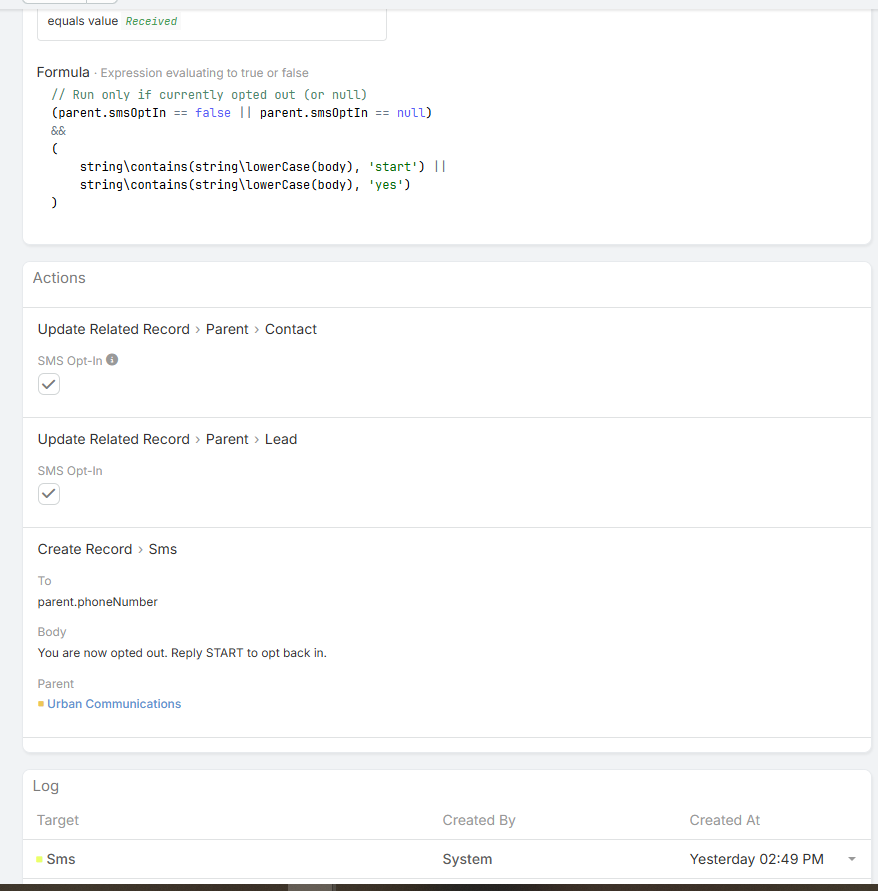Click the info icon beside SMS Opt-In
The width and height of the screenshot is (878, 891).
[x=112, y=360]
